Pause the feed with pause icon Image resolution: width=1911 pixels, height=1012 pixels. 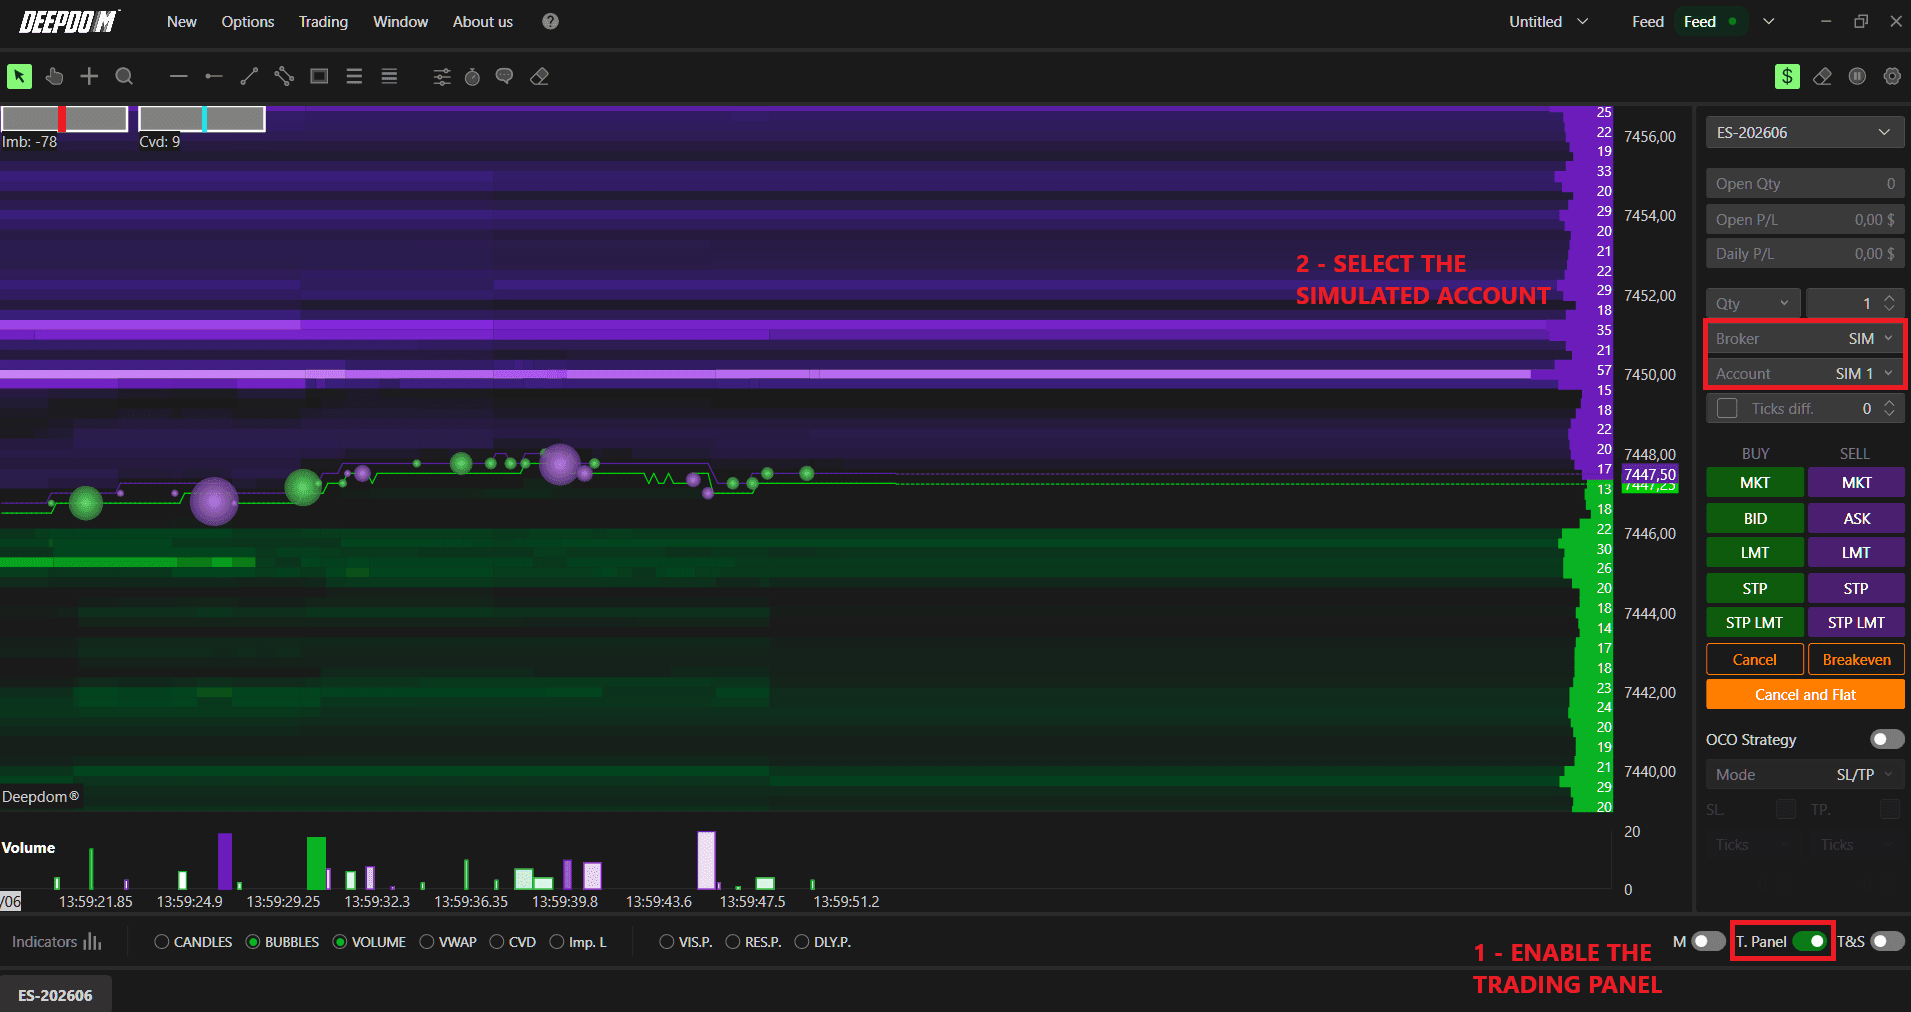(x=1857, y=76)
